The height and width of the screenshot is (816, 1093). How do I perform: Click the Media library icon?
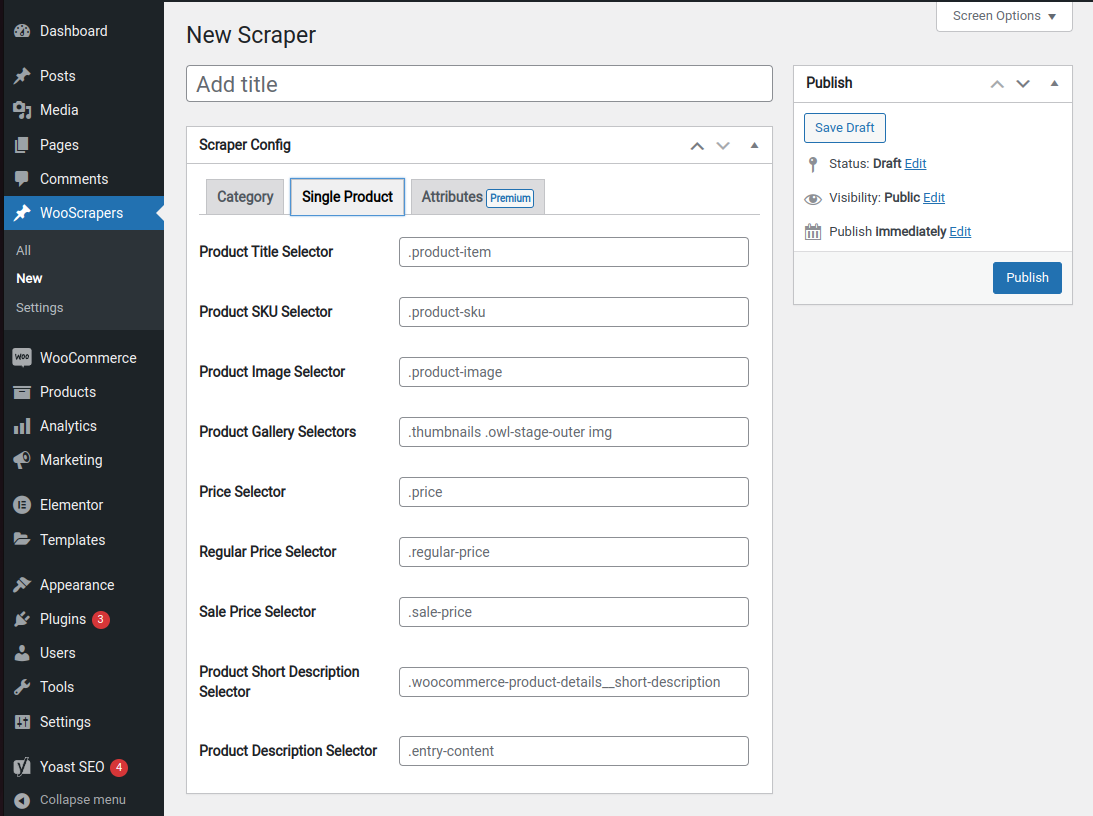[x=22, y=110]
